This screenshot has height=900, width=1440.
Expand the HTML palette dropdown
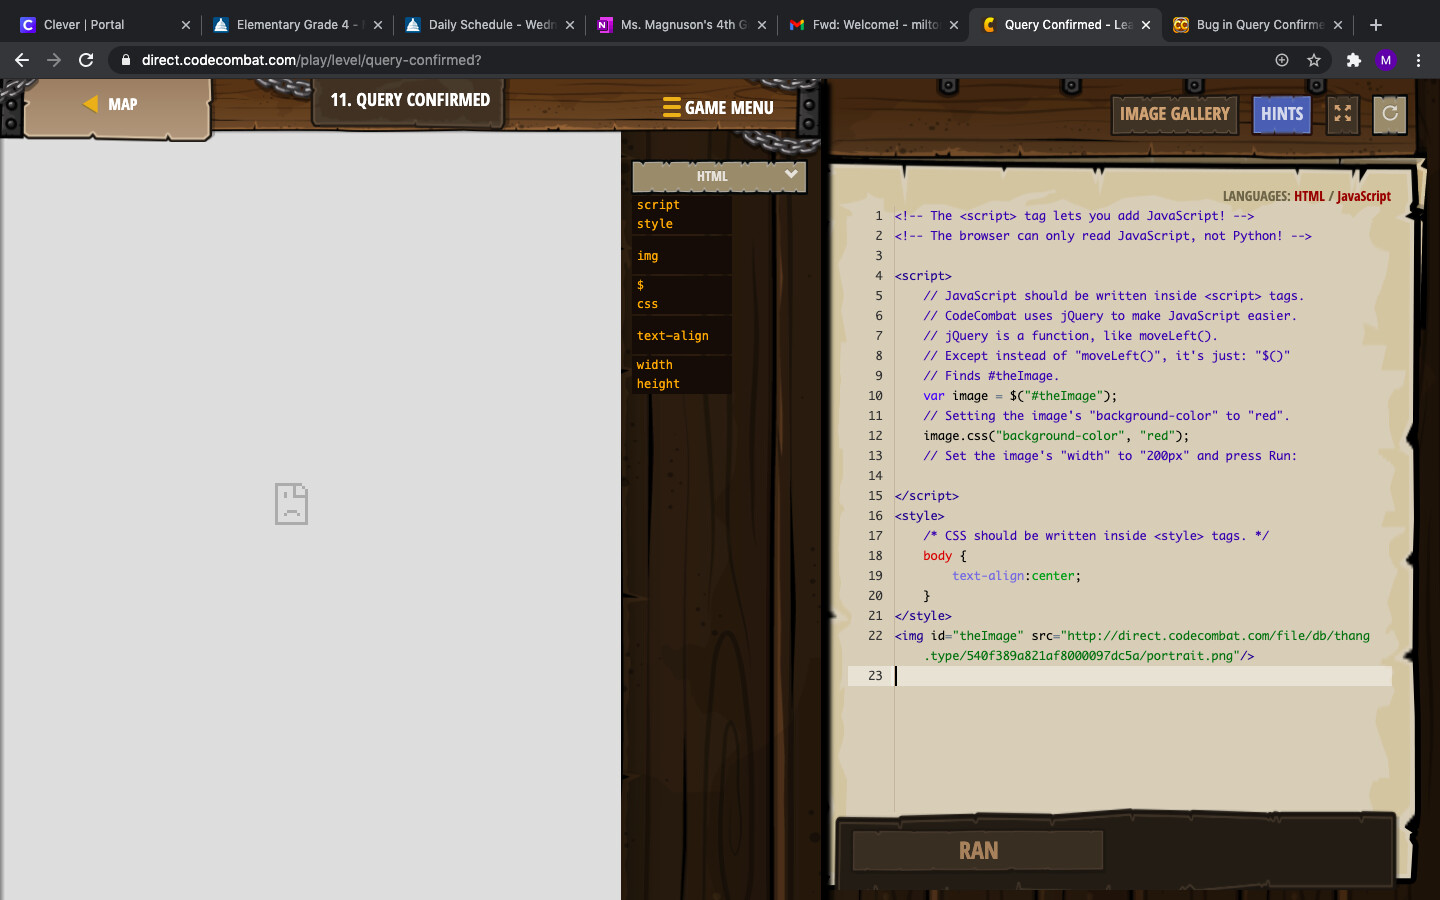[x=719, y=176]
